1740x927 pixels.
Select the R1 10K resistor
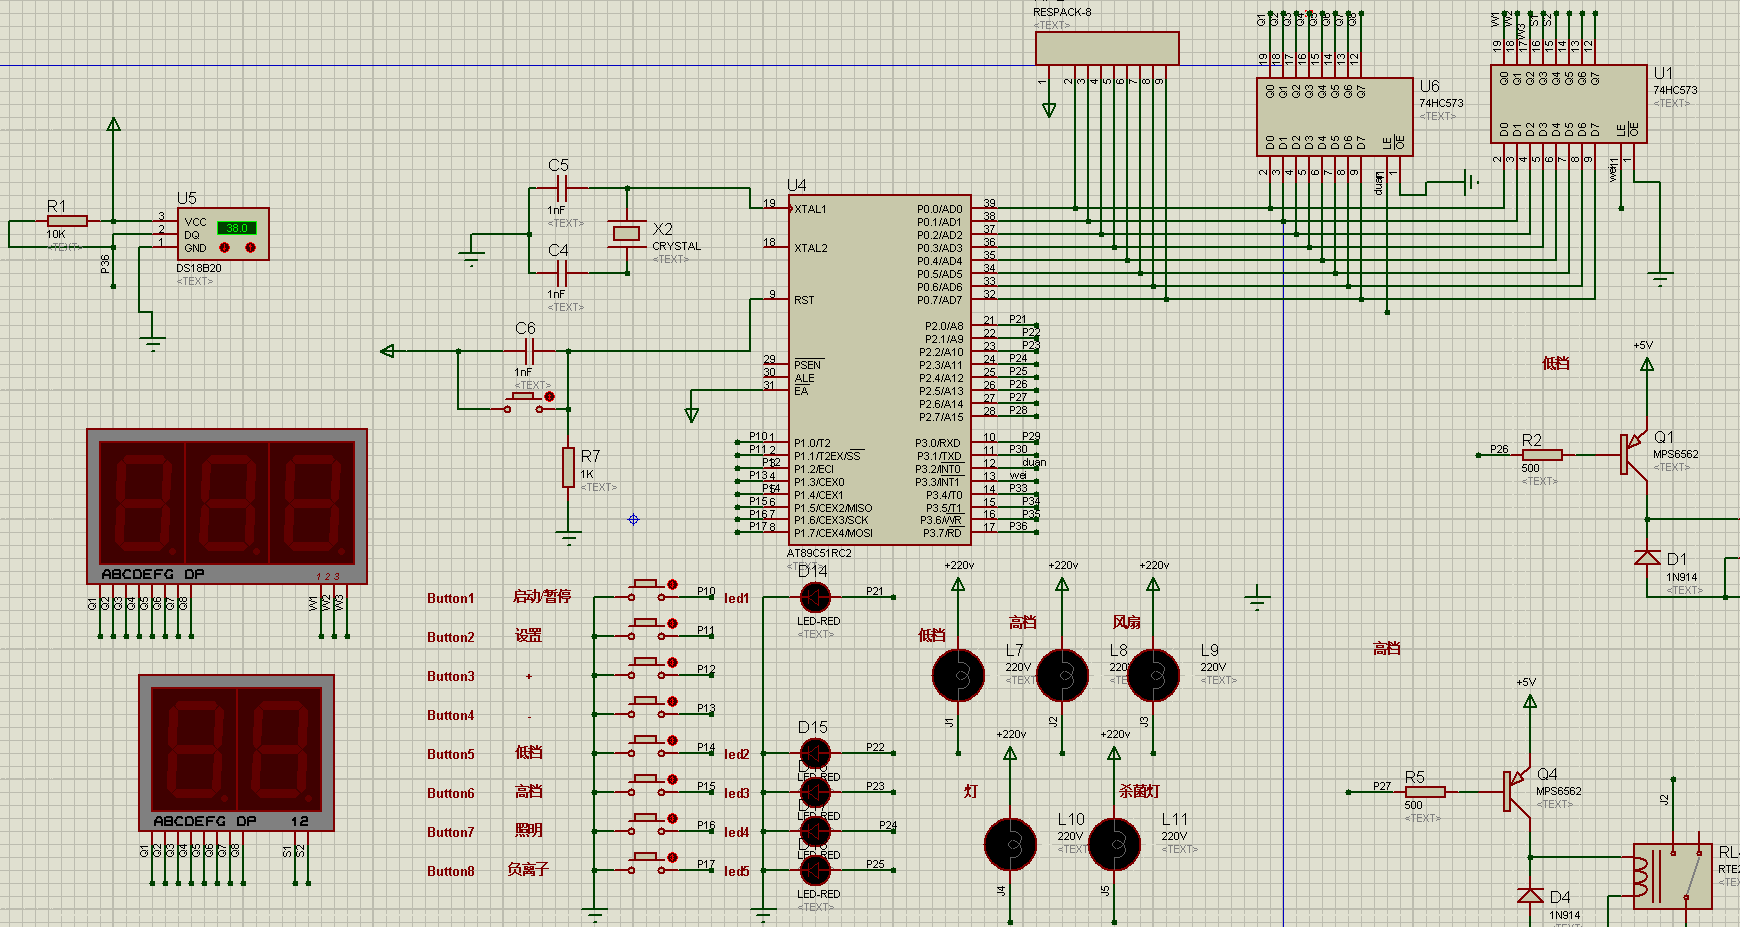67,221
